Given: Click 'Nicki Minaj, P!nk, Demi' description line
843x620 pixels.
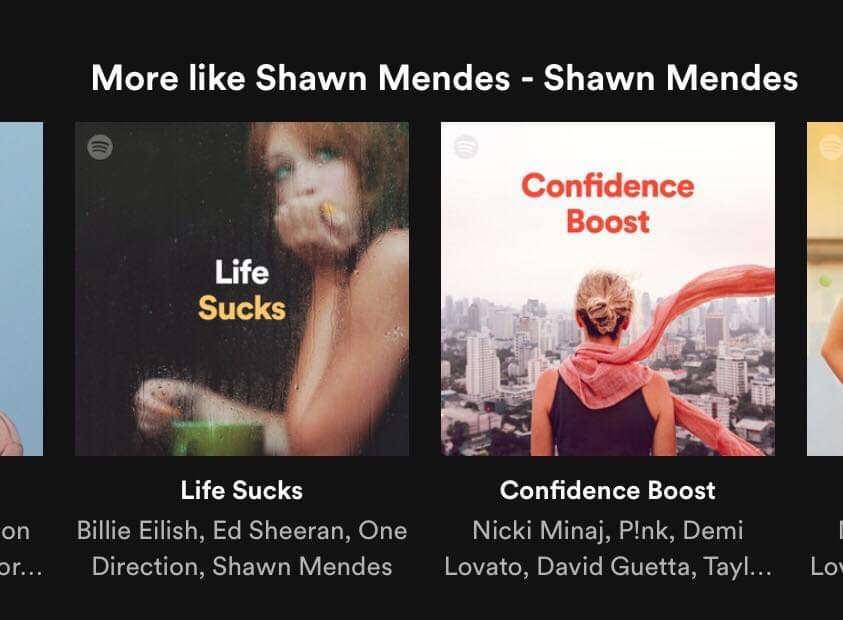Looking at the screenshot, I should point(608,531).
